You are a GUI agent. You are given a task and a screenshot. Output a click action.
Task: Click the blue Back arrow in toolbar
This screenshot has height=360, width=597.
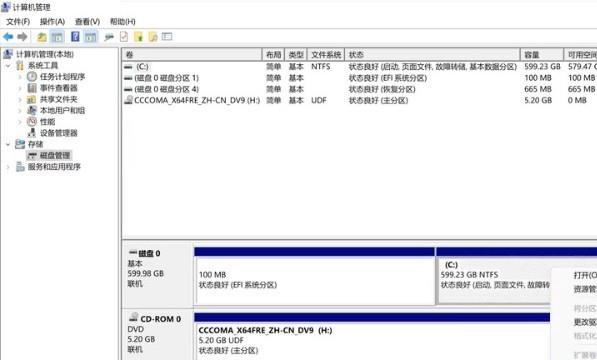click(8, 37)
